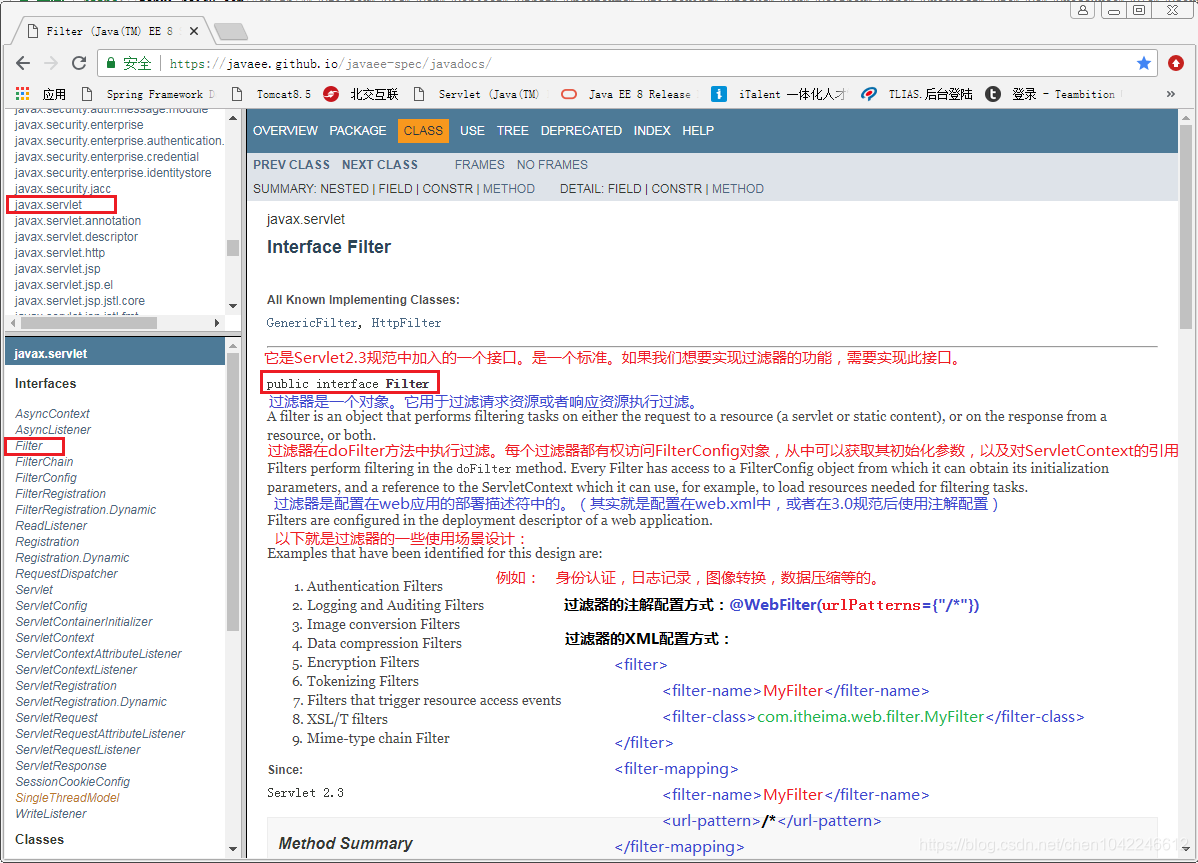1198x863 pixels.
Task: Open the iTalent bookmark
Action: pos(779,94)
